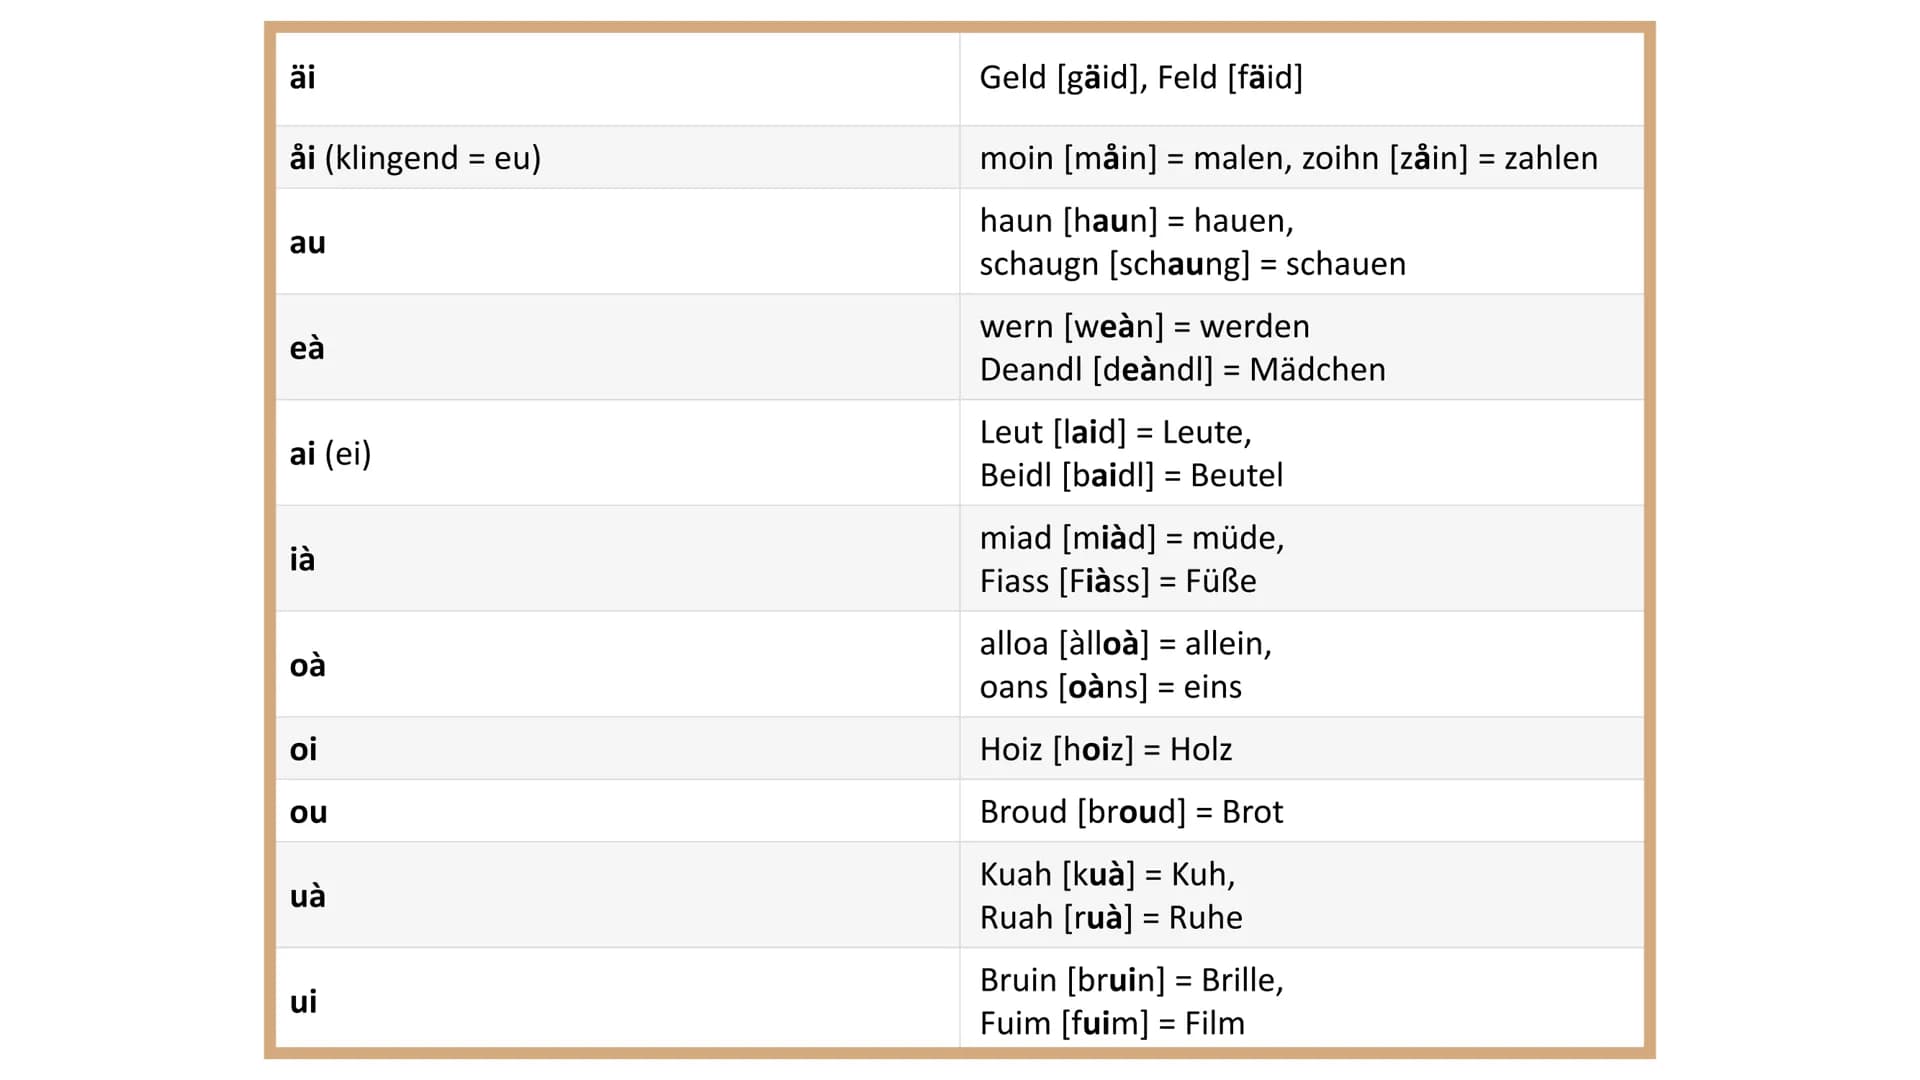1920x1080 pixels.
Task: Click the 'schaugn [schaung] = schauen' line
Action: click(x=1192, y=264)
